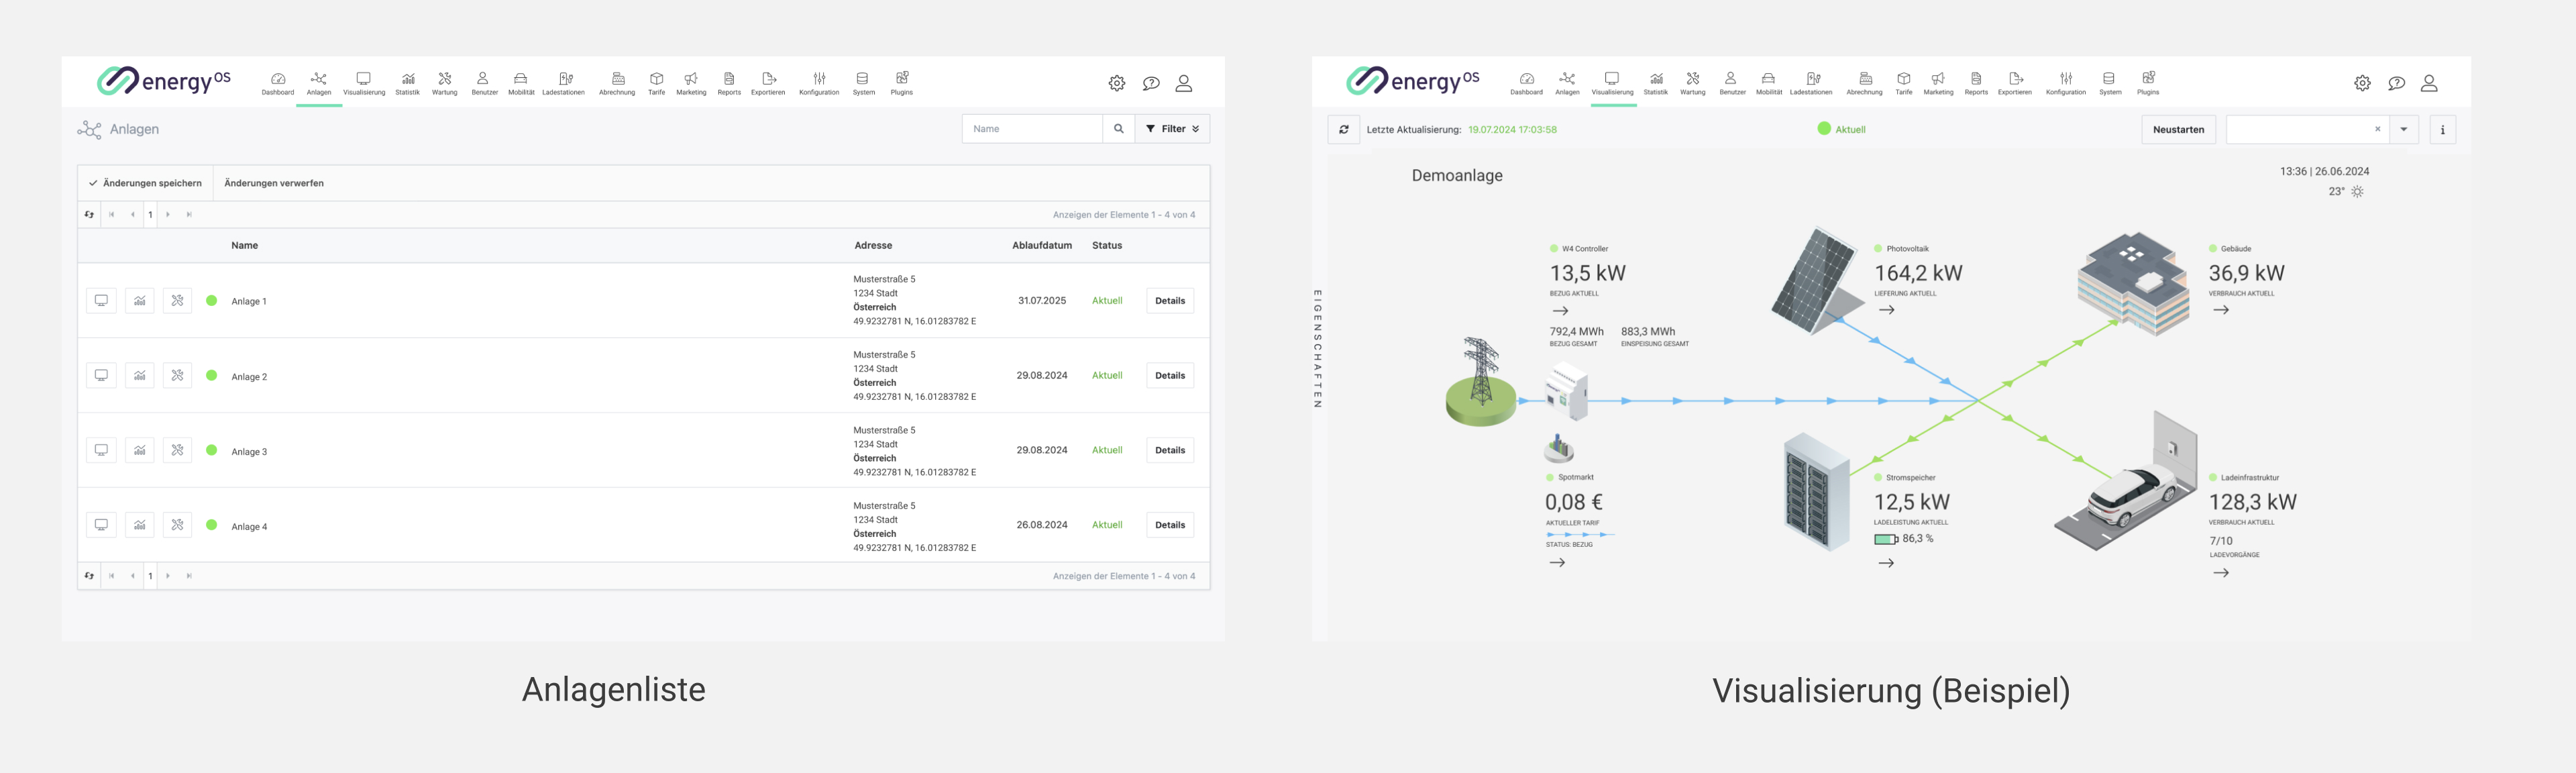This screenshot has width=2576, height=773.
Task: Click the magnifier search icon beside Name field
Action: (1118, 129)
